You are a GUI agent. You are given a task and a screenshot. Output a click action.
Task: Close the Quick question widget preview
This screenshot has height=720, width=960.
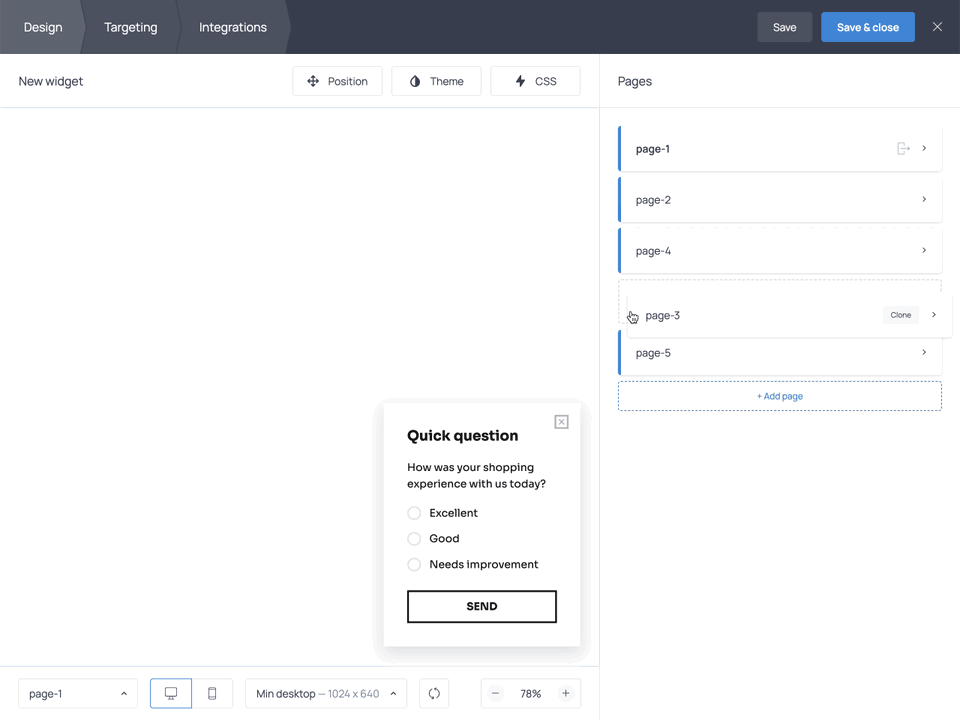[x=561, y=421]
